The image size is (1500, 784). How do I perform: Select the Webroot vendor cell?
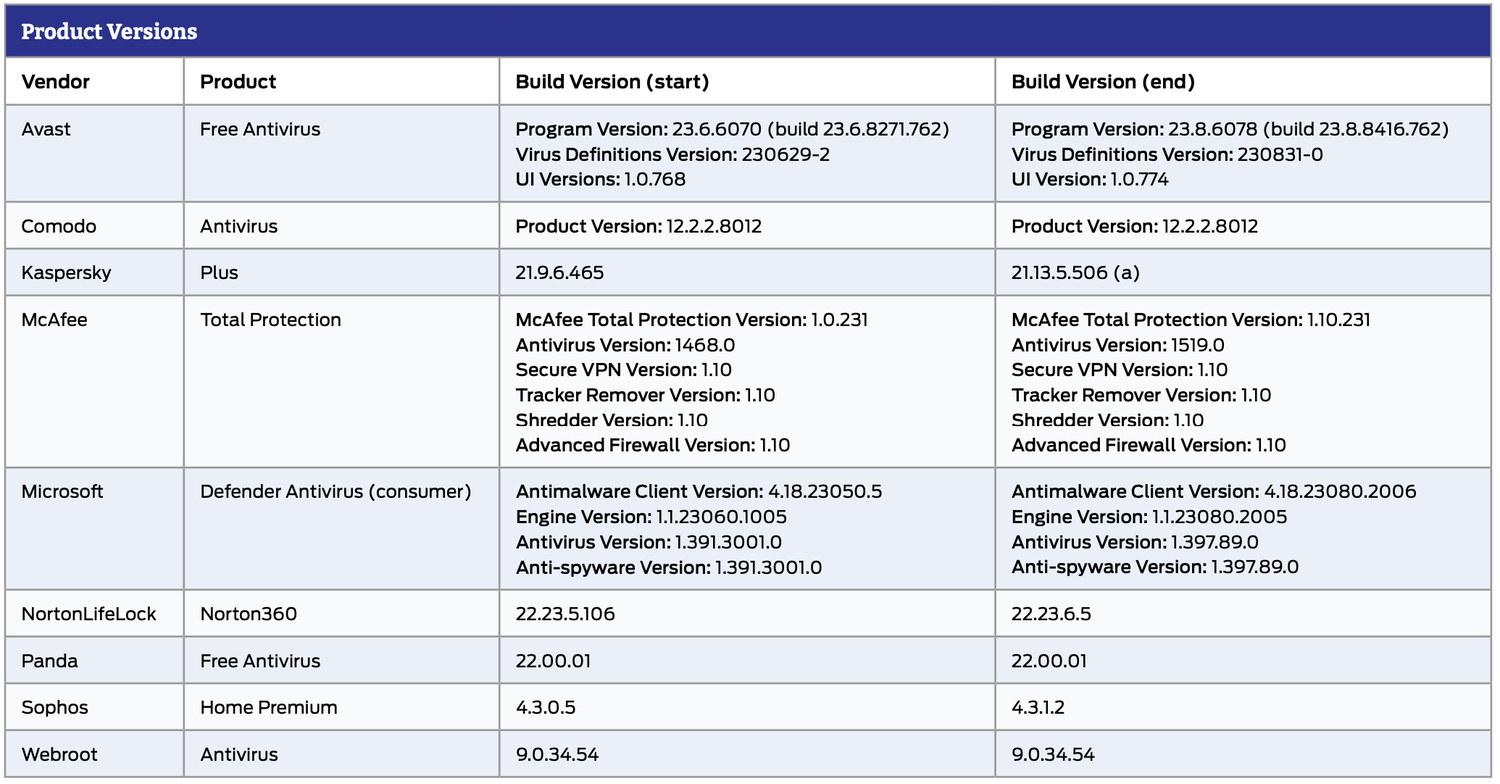(x=60, y=755)
